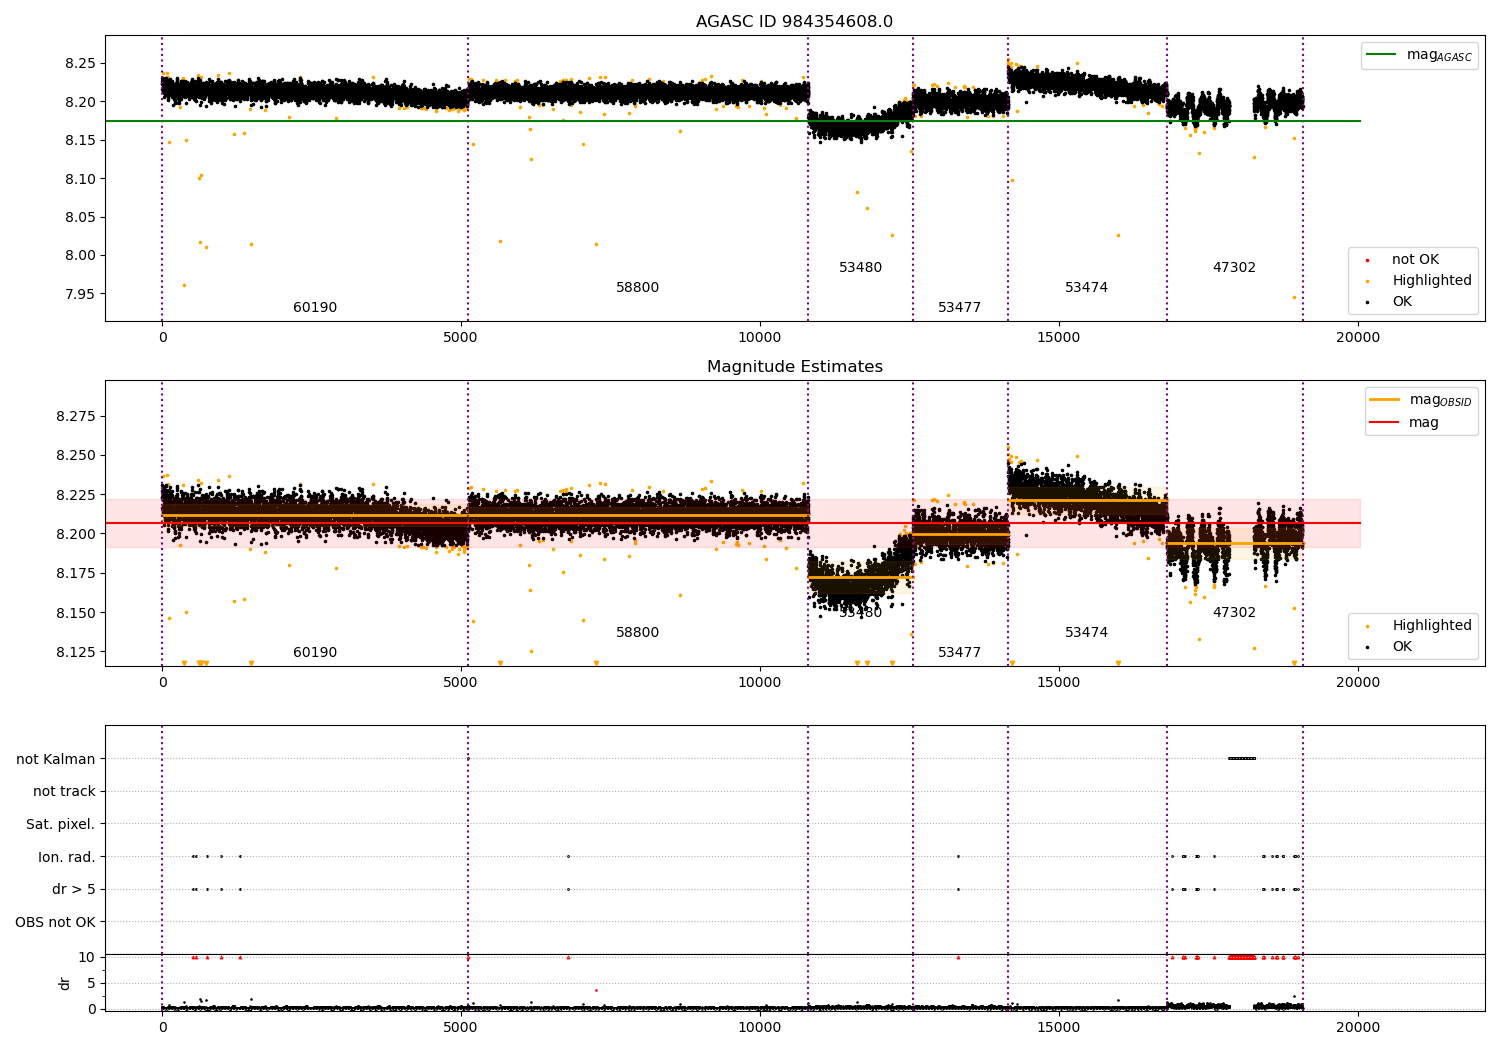Screen dimensions: 1500x1050
Task: Click observation label 58800 in the top plot
Action: tap(637, 288)
